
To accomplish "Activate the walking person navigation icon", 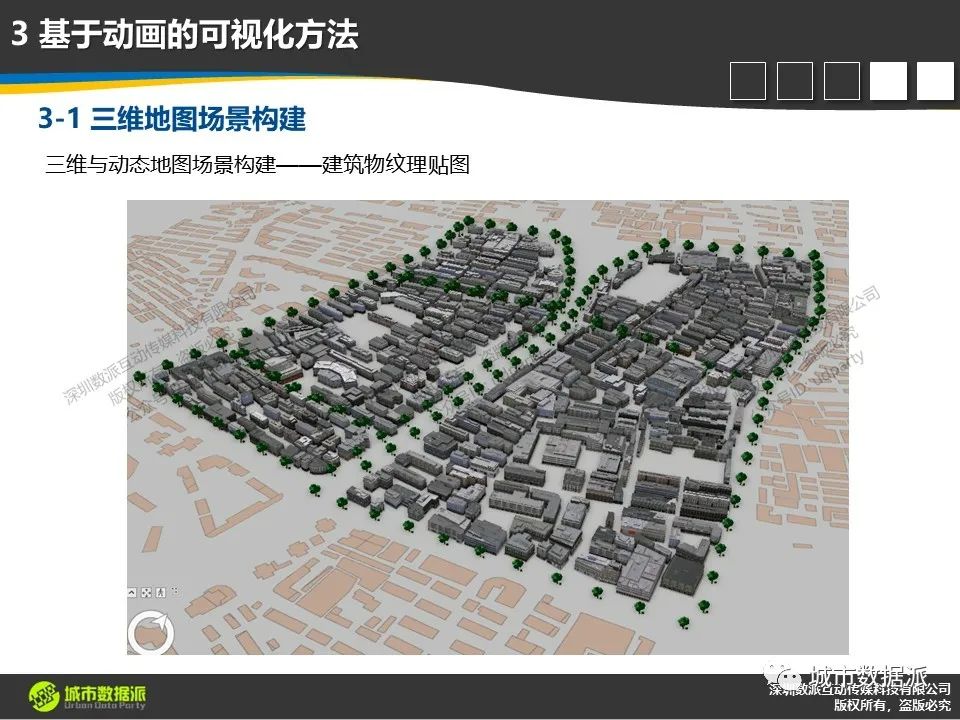I will point(161,592).
